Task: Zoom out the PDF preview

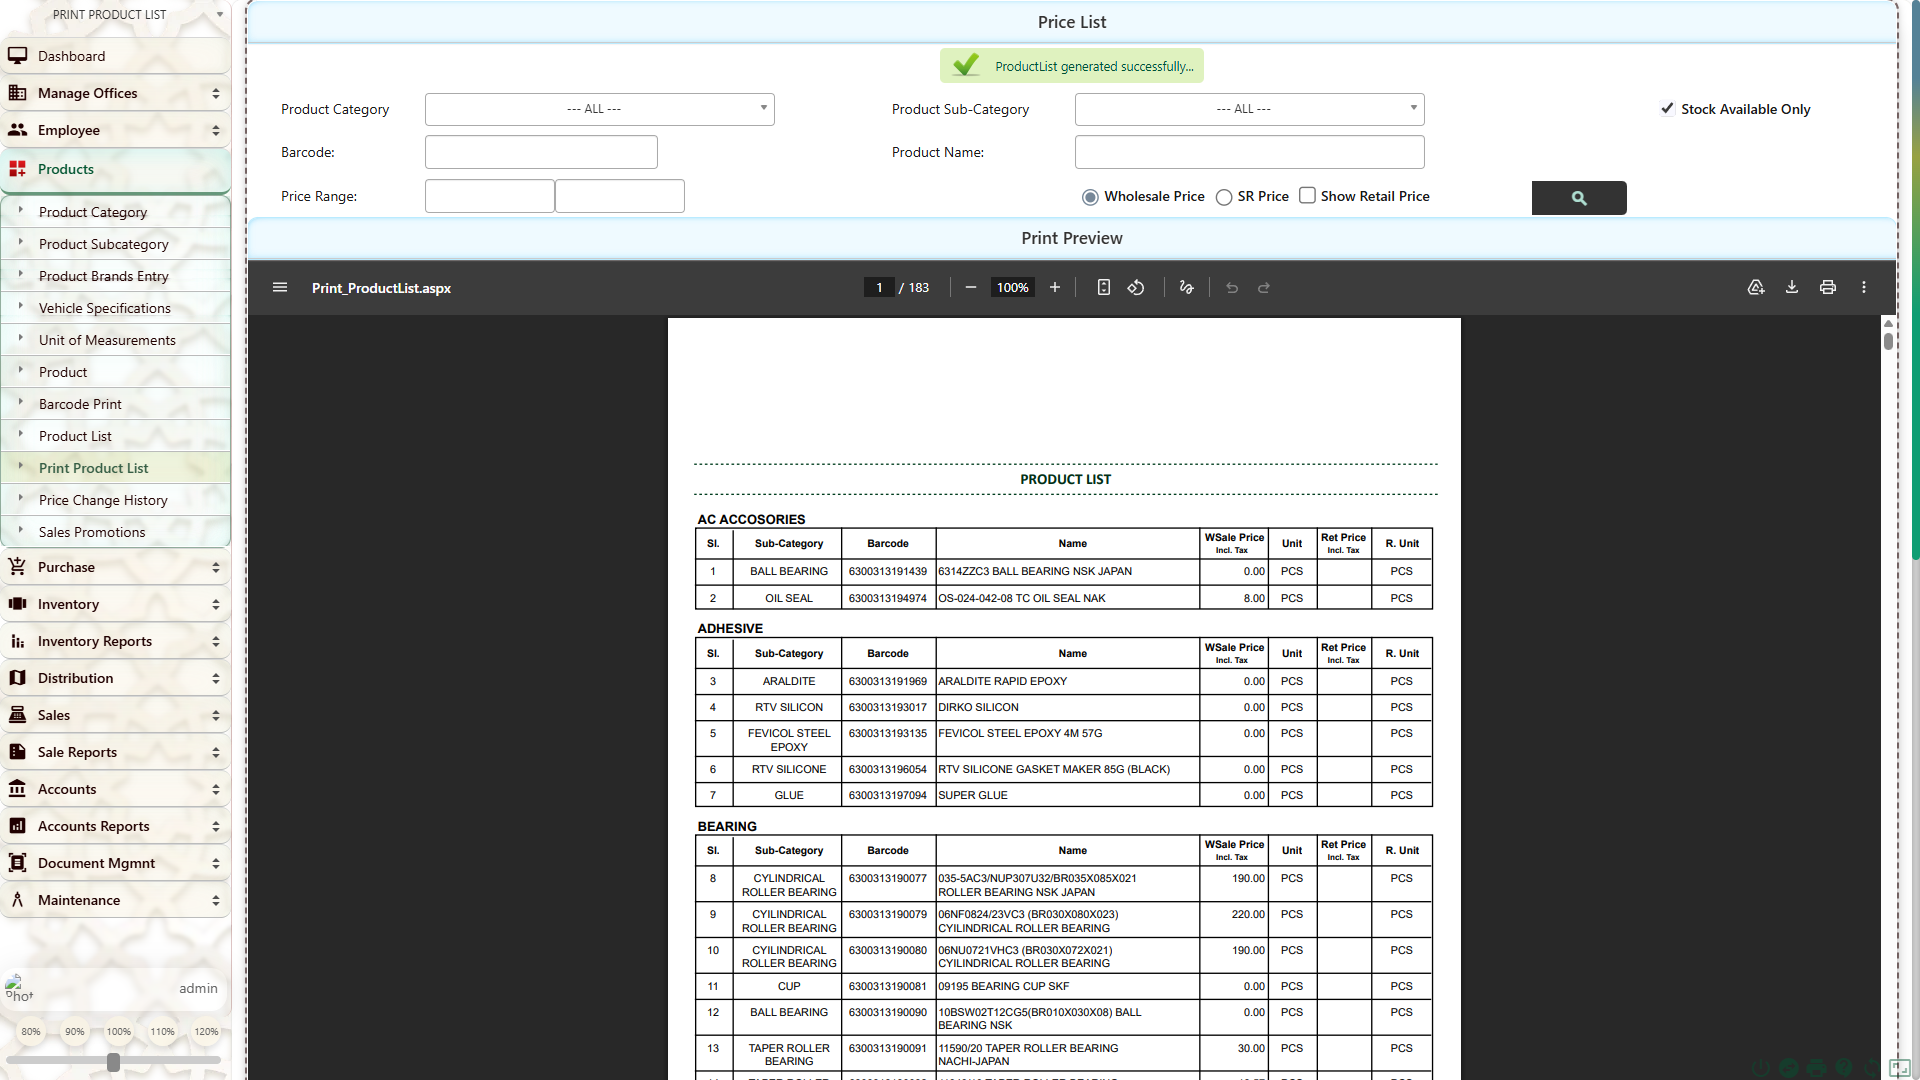Action: [970, 288]
